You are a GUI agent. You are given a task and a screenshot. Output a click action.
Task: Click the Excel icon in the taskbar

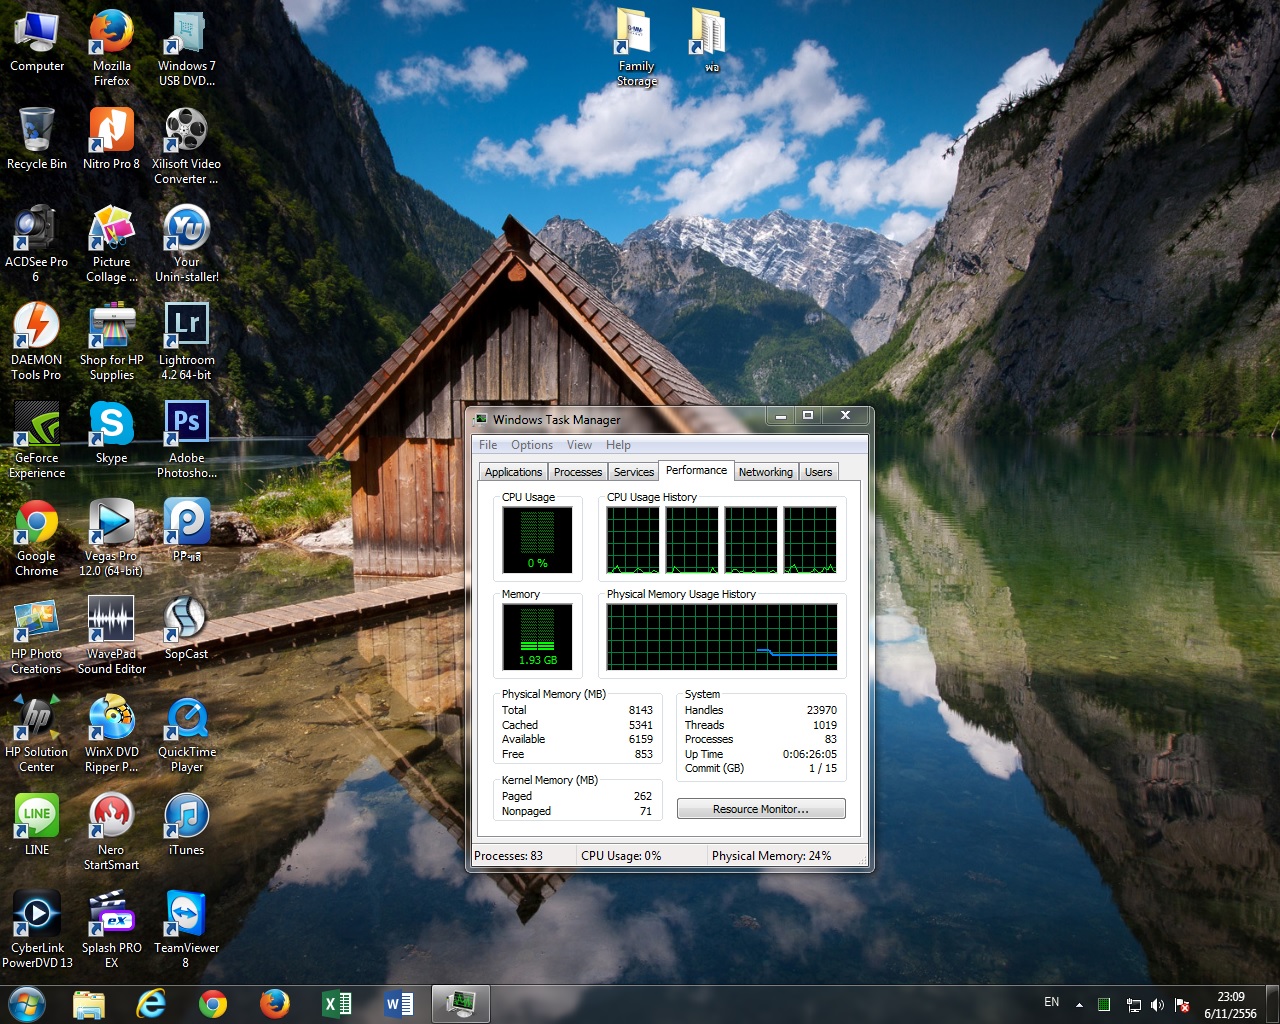pyautogui.click(x=337, y=1003)
